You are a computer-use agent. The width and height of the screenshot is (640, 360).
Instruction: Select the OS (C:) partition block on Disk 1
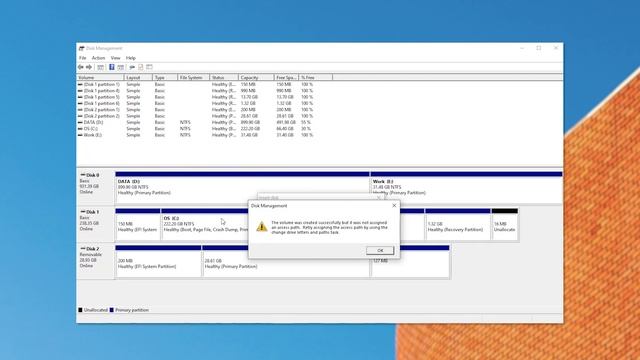coord(204,224)
